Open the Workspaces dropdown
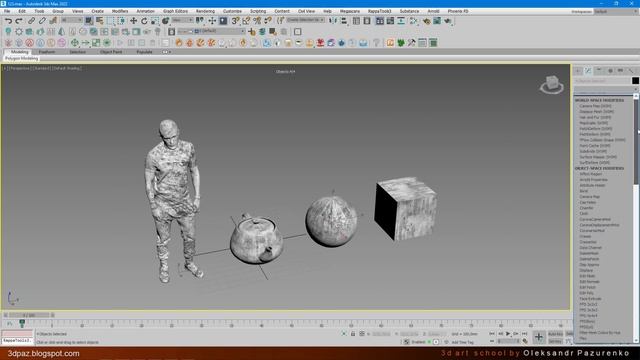The height and width of the screenshot is (360, 640). 615,11
